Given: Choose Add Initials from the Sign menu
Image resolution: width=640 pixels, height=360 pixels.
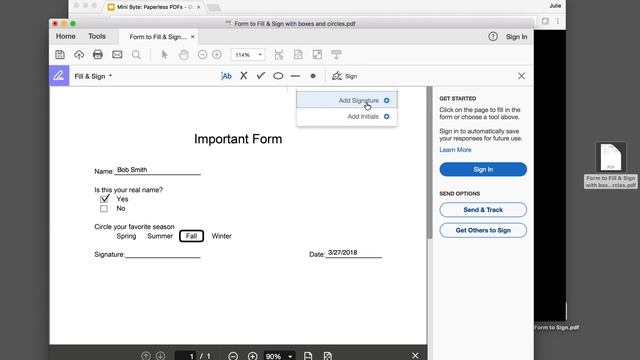Looking at the screenshot, I should coord(347,116).
